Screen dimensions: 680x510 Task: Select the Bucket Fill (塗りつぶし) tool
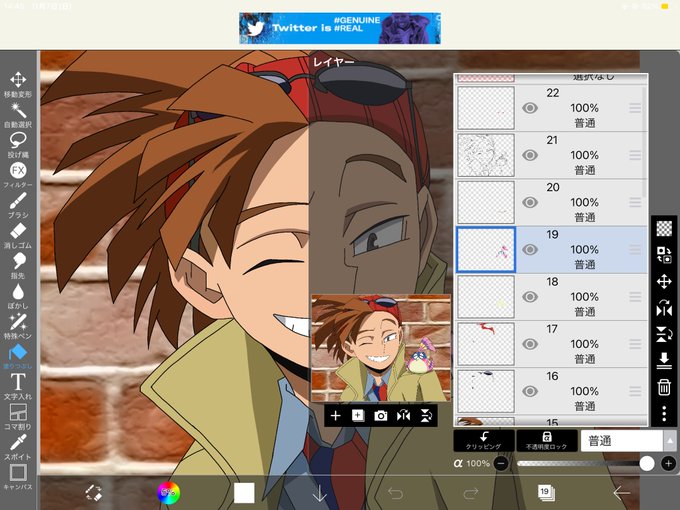(18, 356)
